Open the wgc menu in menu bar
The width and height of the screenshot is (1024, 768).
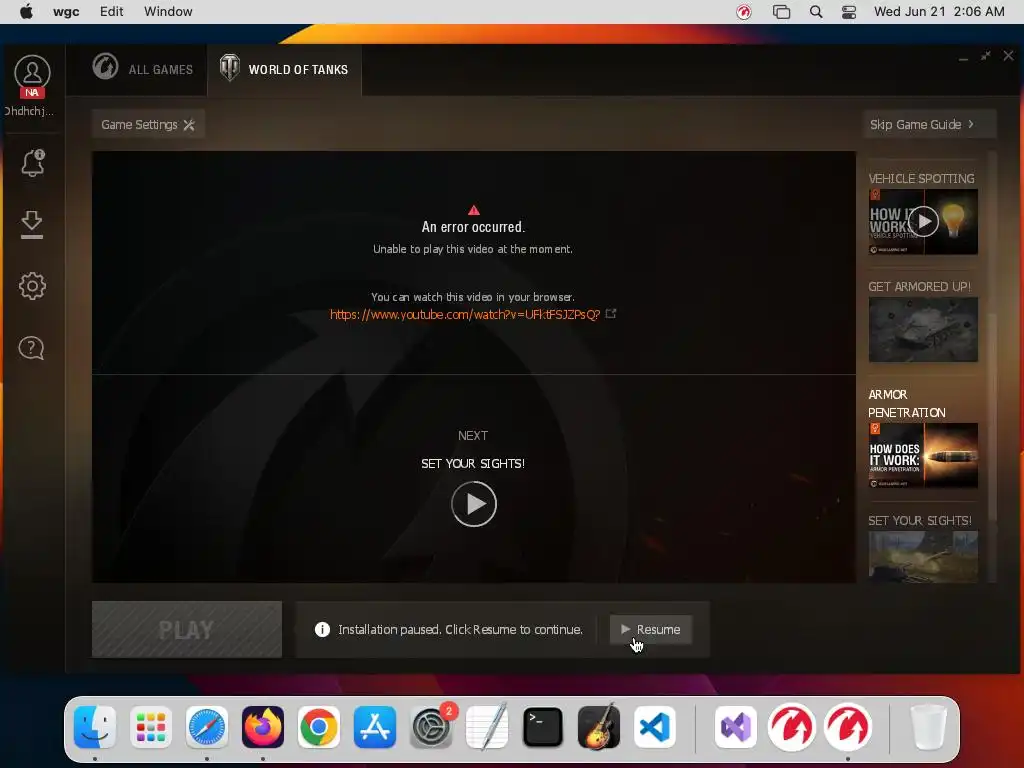pyautogui.click(x=66, y=12)
